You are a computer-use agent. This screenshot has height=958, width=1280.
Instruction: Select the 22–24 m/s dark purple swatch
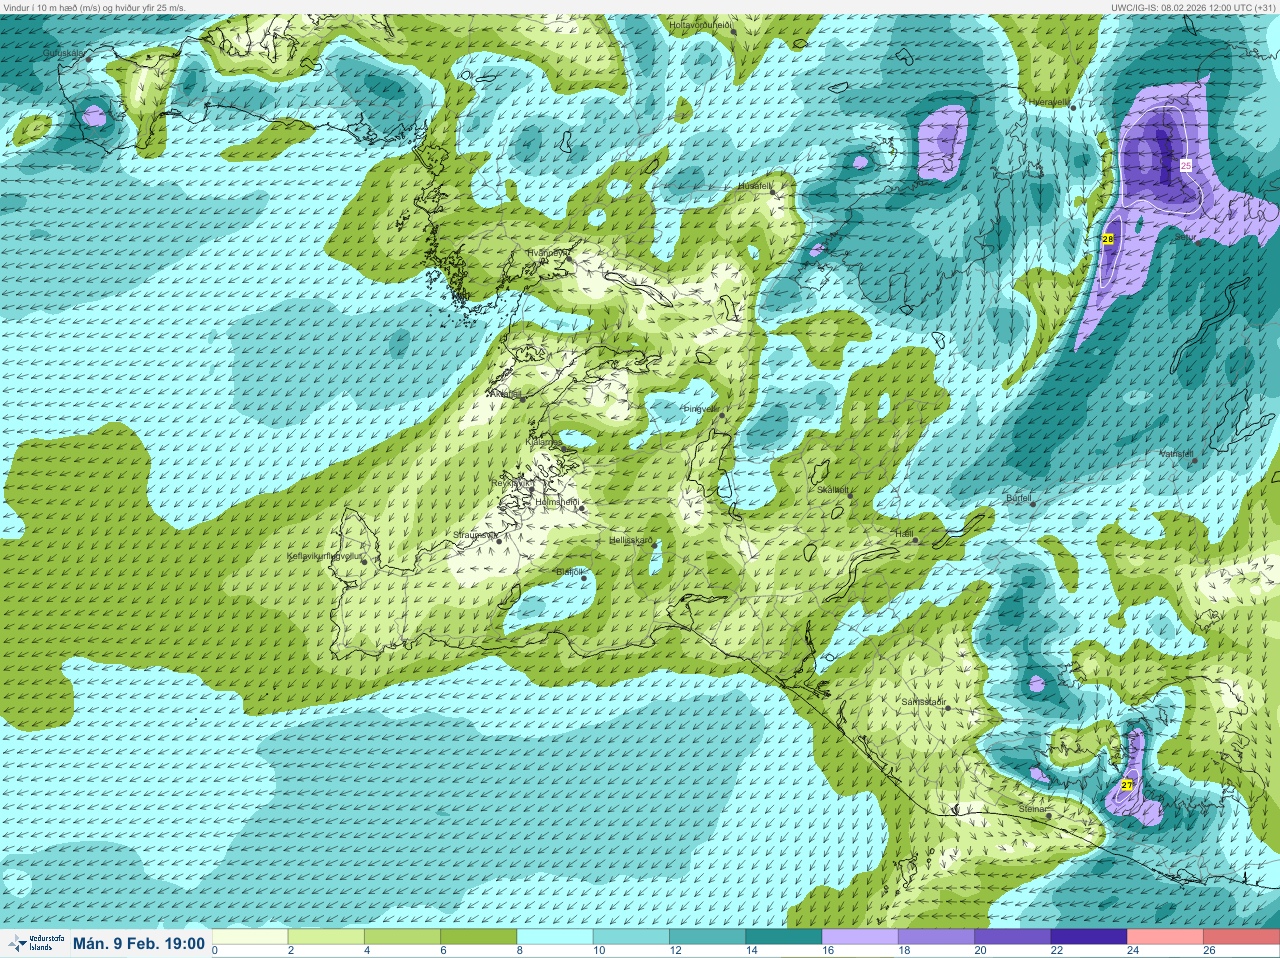pos(1087,937)
